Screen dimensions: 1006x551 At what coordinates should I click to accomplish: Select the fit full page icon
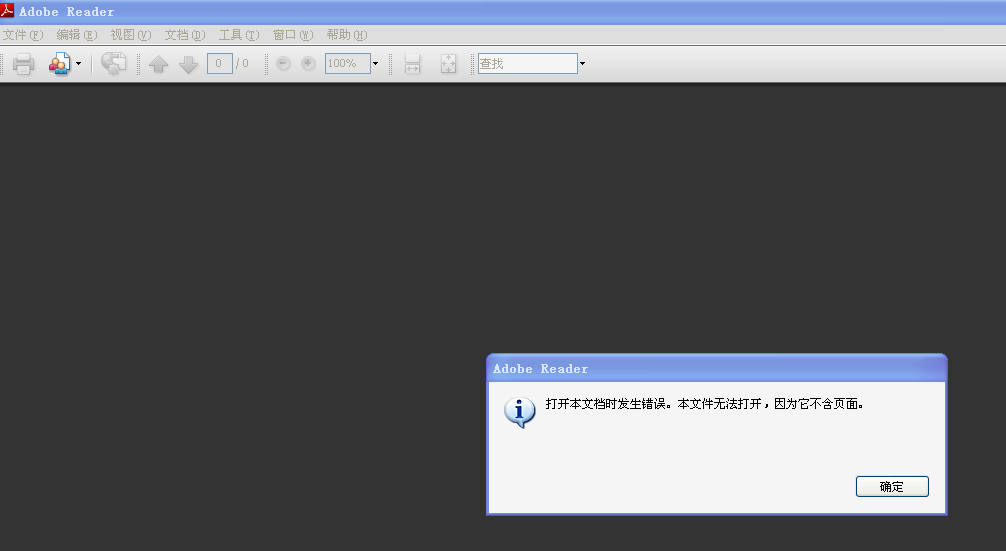point(448,64)
